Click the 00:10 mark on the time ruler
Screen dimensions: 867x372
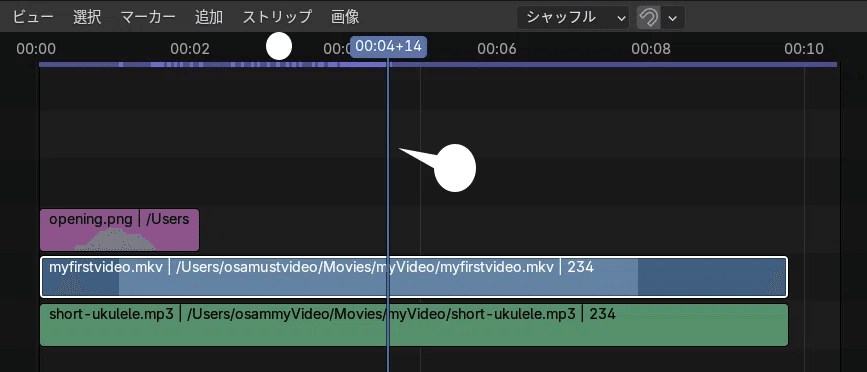coord(804,49)
